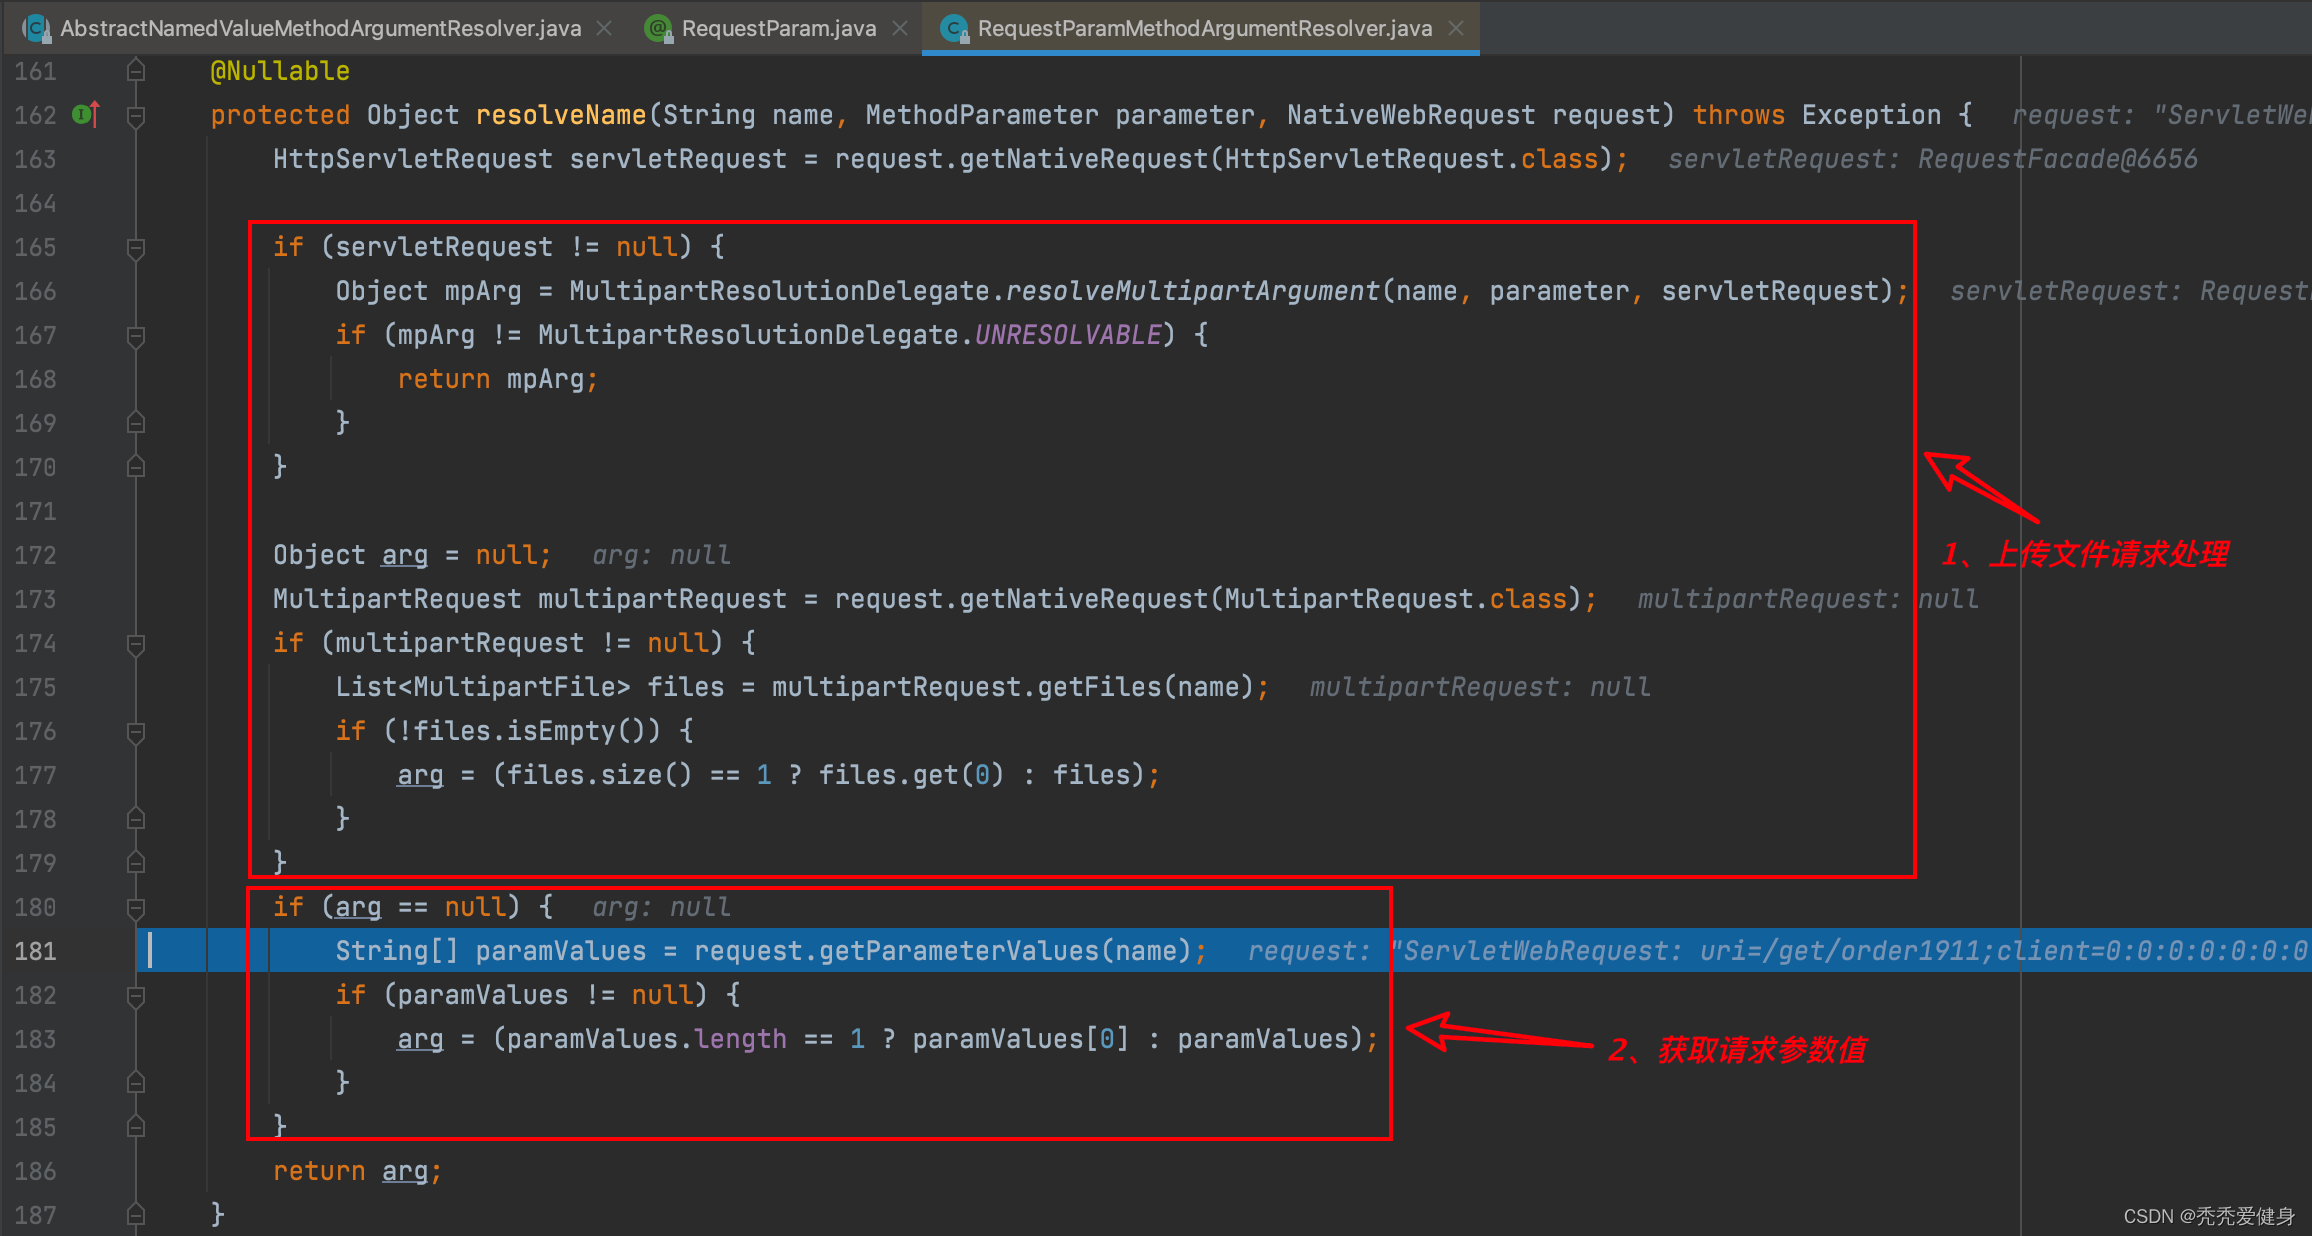Click fold end marker at line 170
This screenshot has height=1236, width=2312.
pyautogui.click(x=136, y=467)
